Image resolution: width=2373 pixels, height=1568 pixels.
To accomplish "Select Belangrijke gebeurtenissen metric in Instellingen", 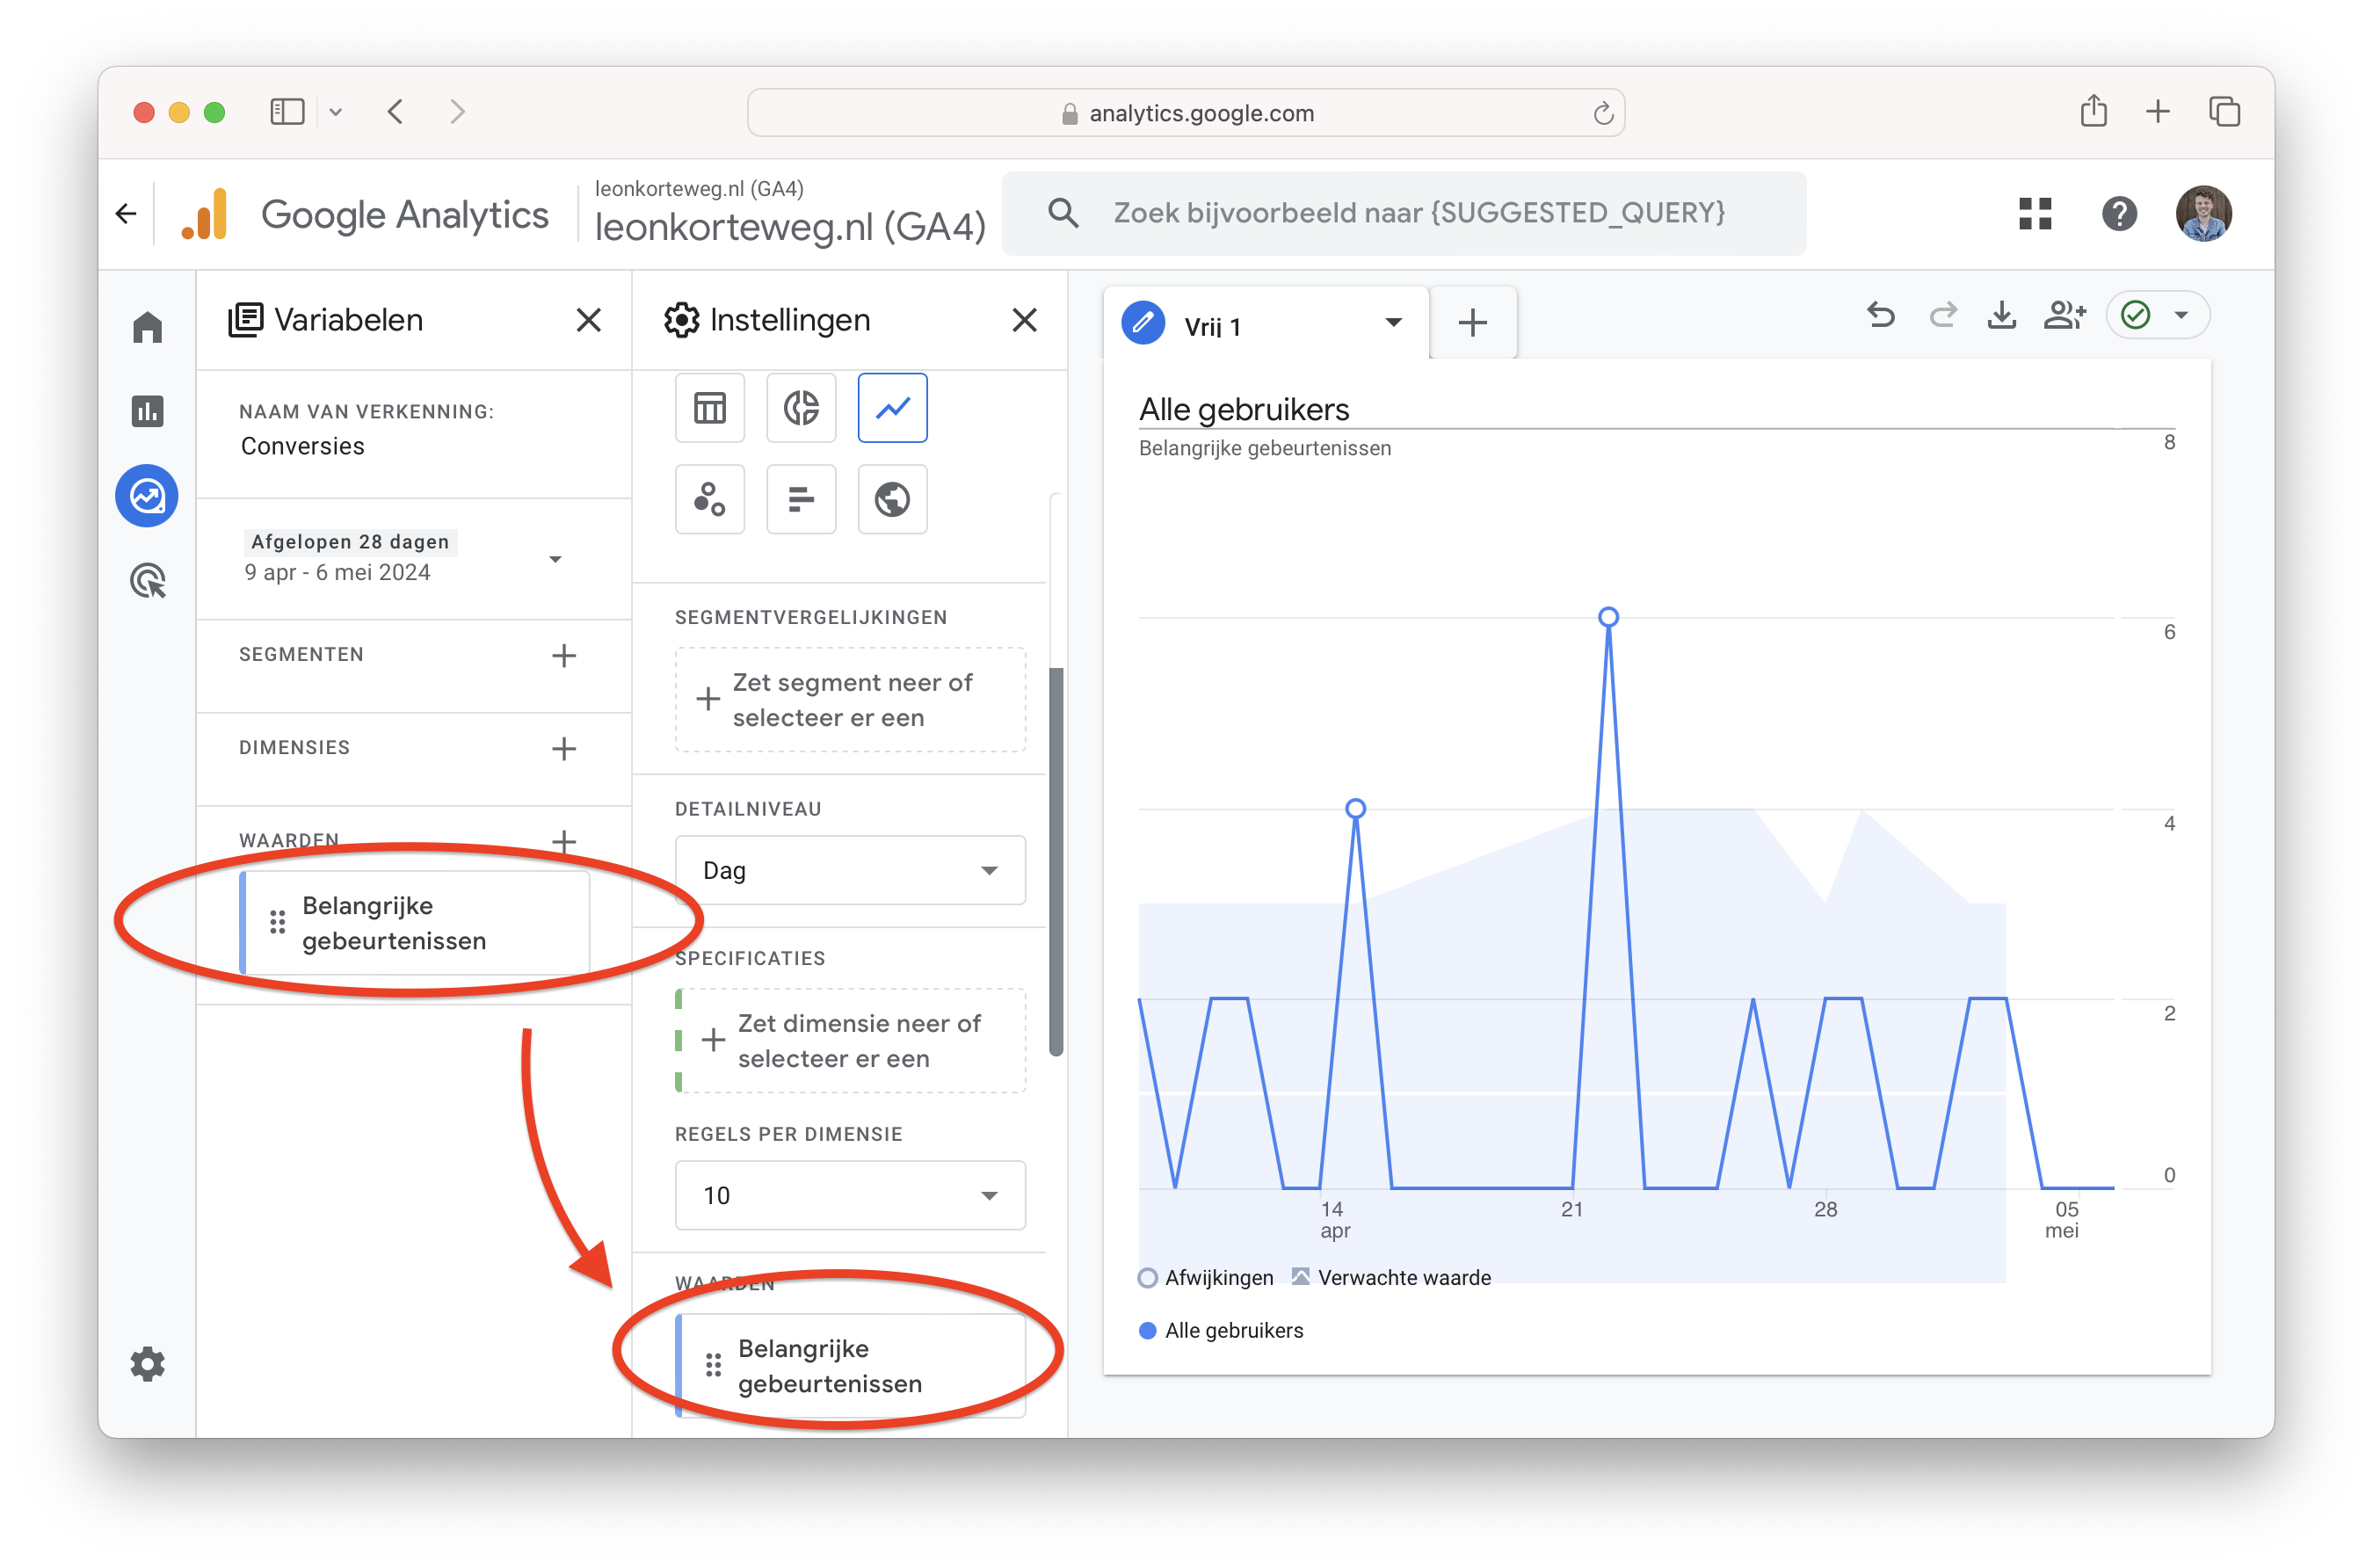I will [x=850, y=1366].
